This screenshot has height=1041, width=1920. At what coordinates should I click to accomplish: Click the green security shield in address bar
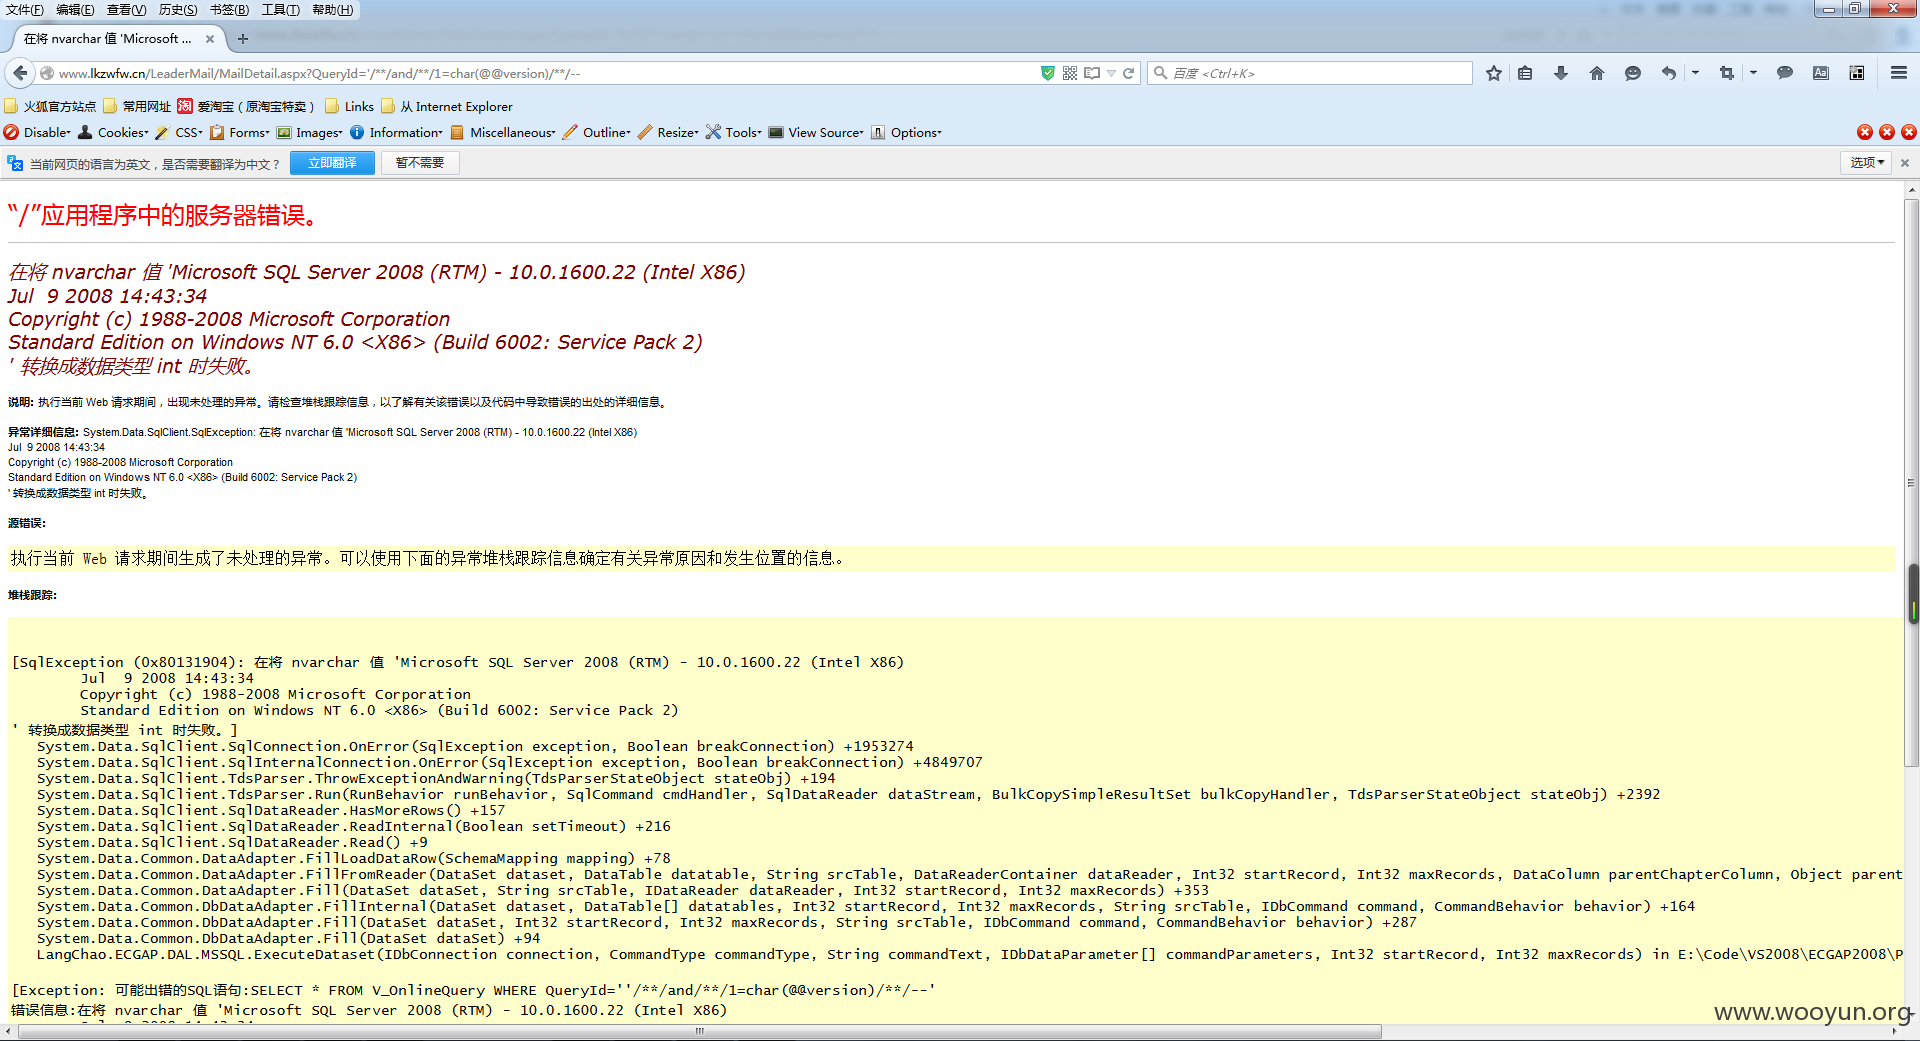pos(1047,73)
